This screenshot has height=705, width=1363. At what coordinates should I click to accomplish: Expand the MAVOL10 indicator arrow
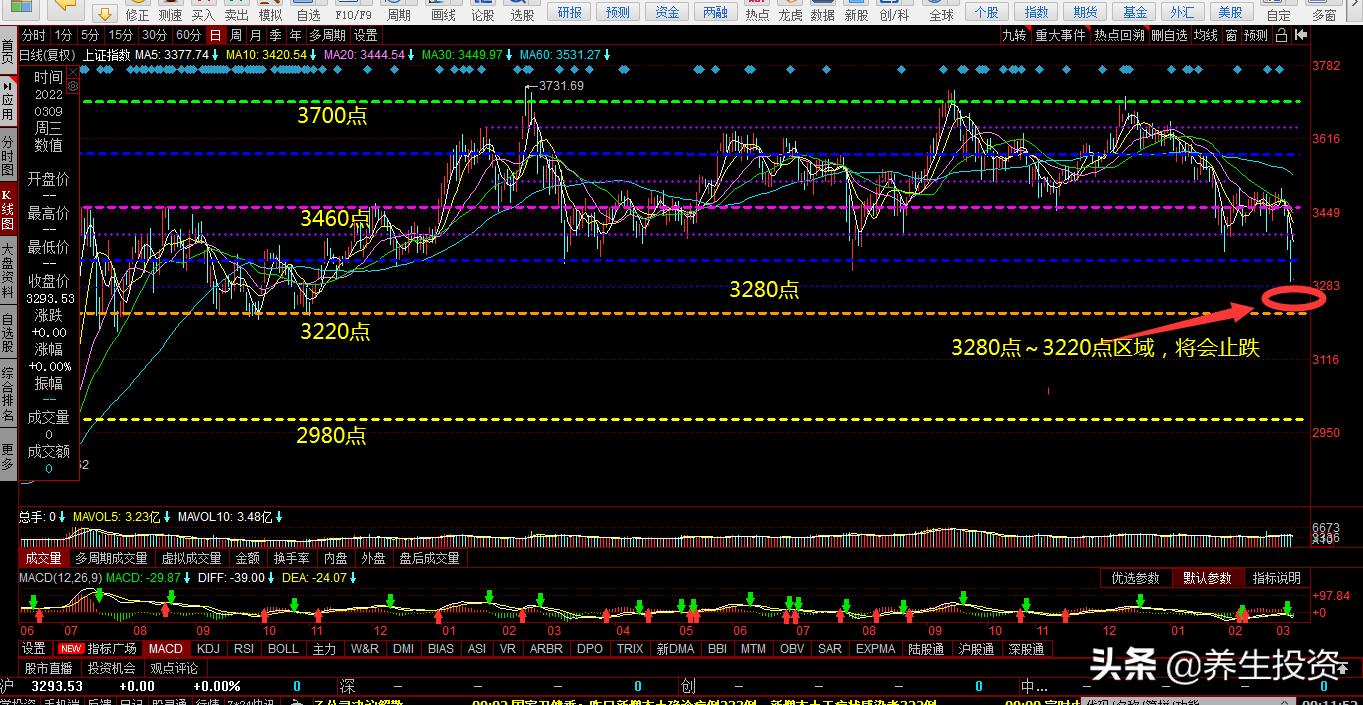click(x=279, y=517)
